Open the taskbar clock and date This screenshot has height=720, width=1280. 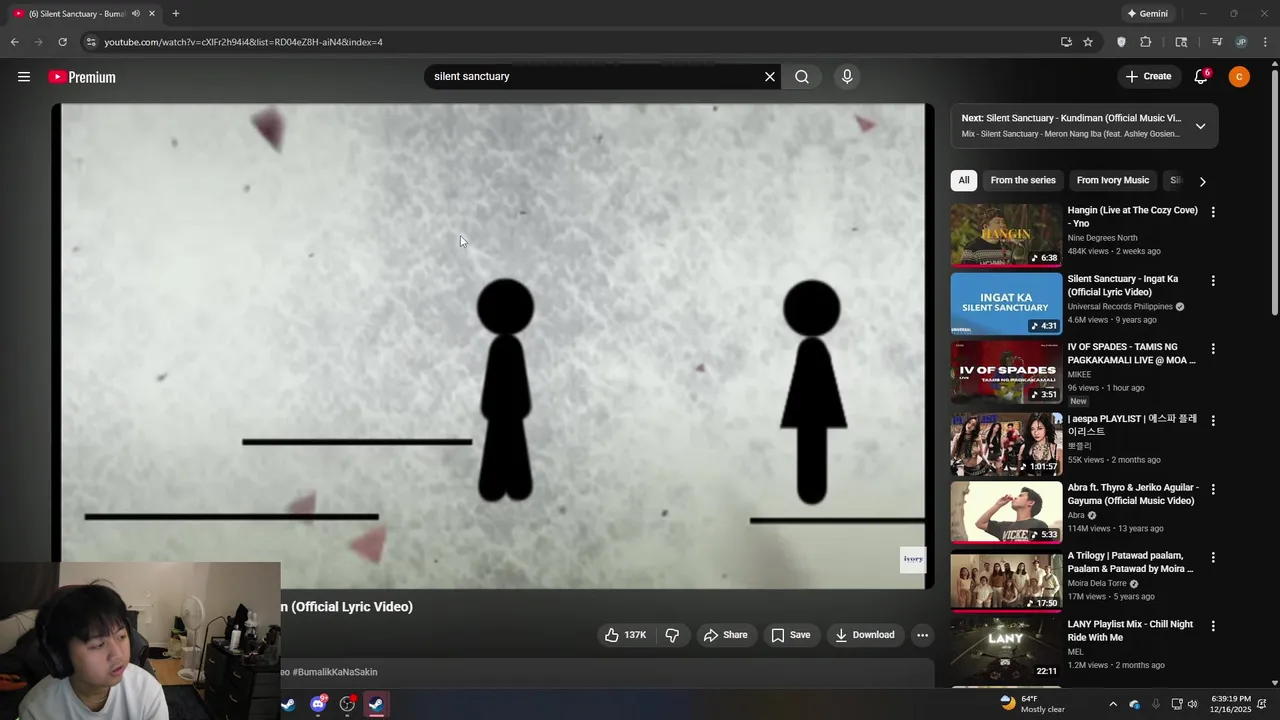1231,704
